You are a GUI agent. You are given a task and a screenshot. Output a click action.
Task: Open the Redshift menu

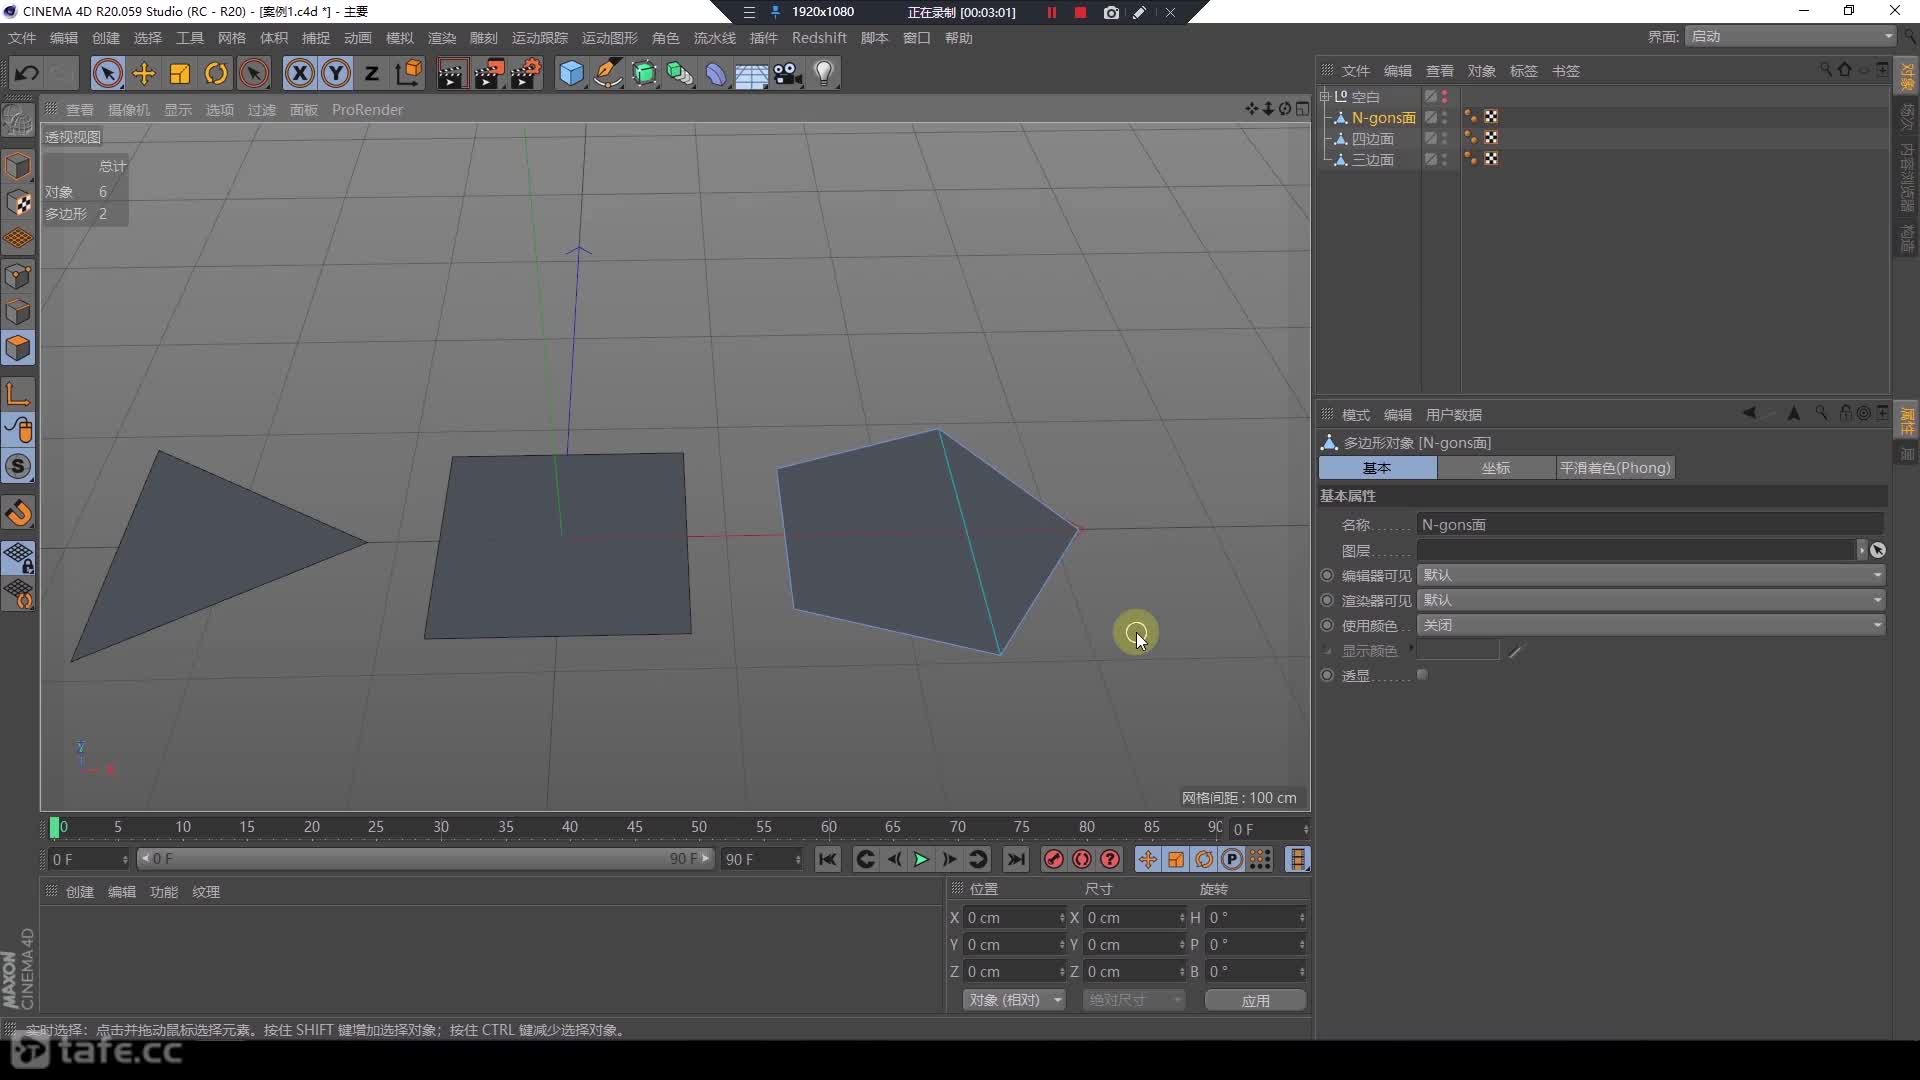[x=819, y=38]
